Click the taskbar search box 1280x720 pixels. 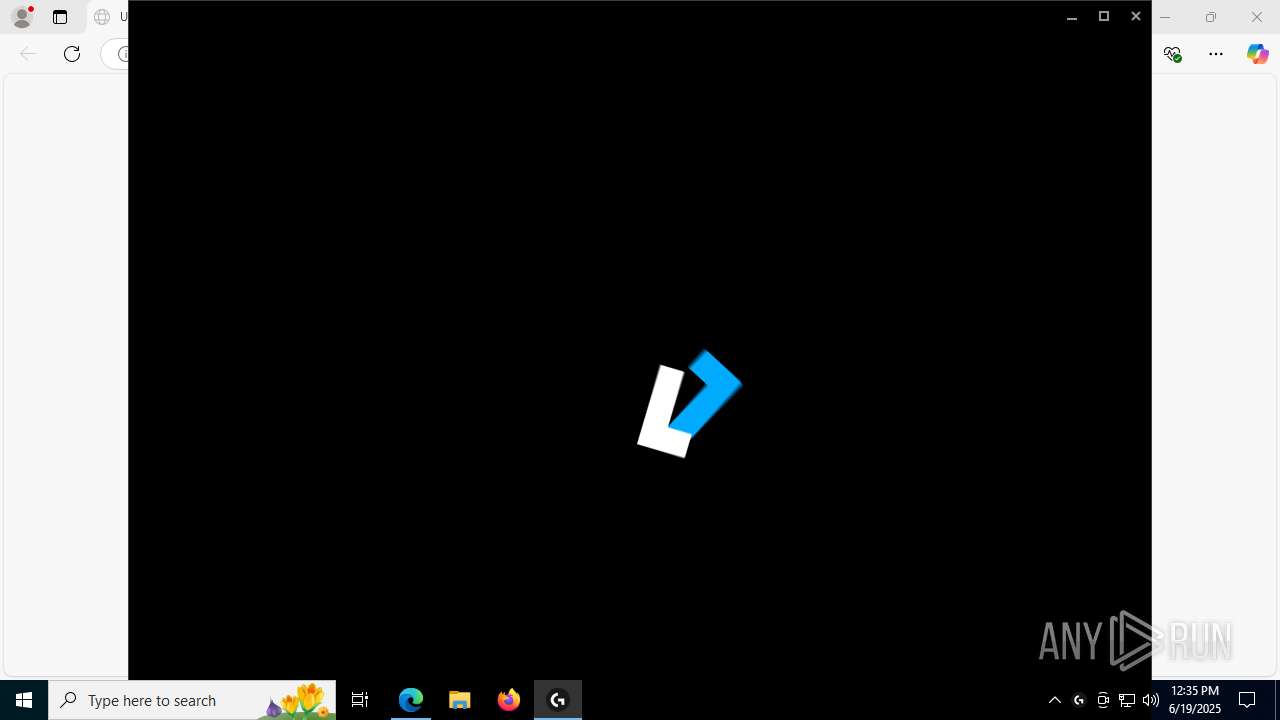click(192, 700)
